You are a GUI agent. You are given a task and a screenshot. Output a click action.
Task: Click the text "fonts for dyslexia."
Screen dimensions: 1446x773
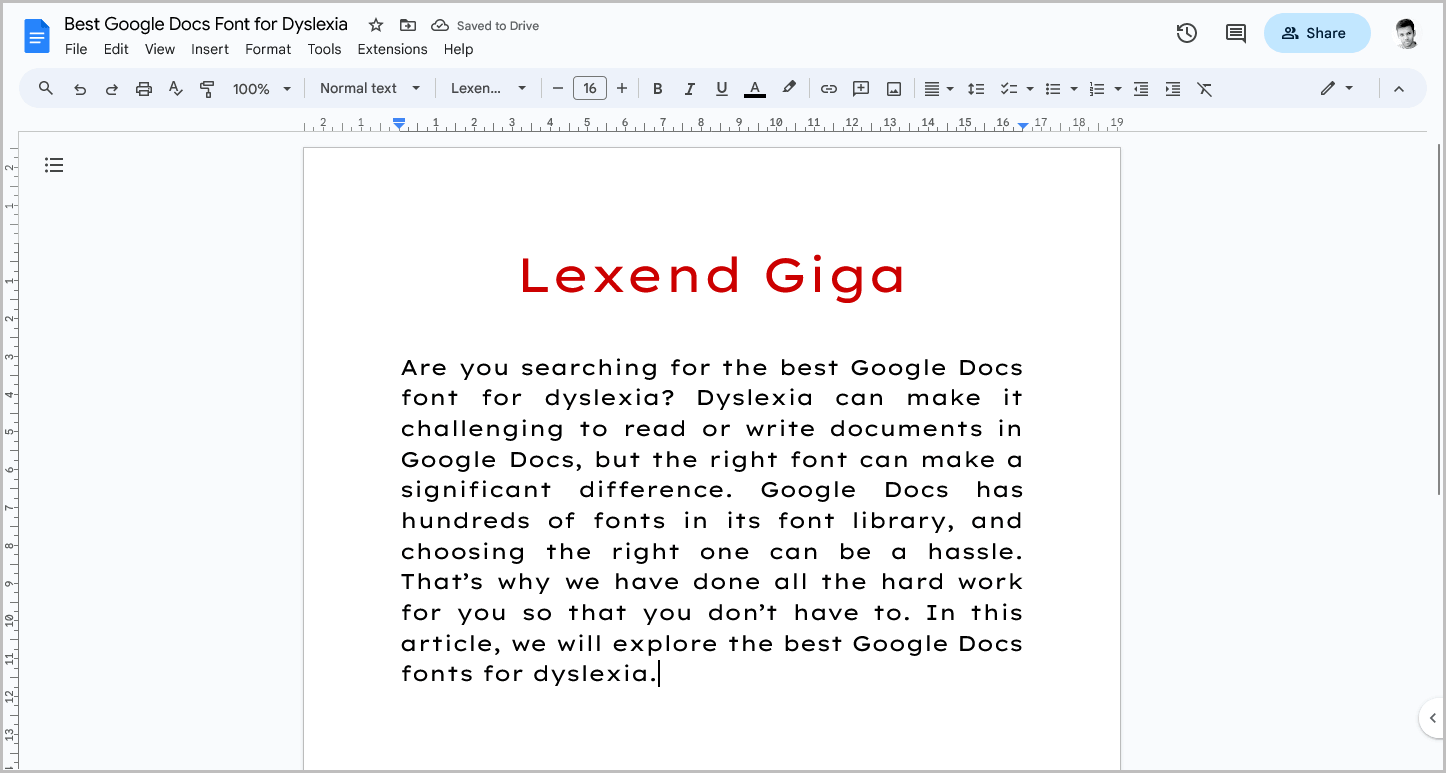530,674
